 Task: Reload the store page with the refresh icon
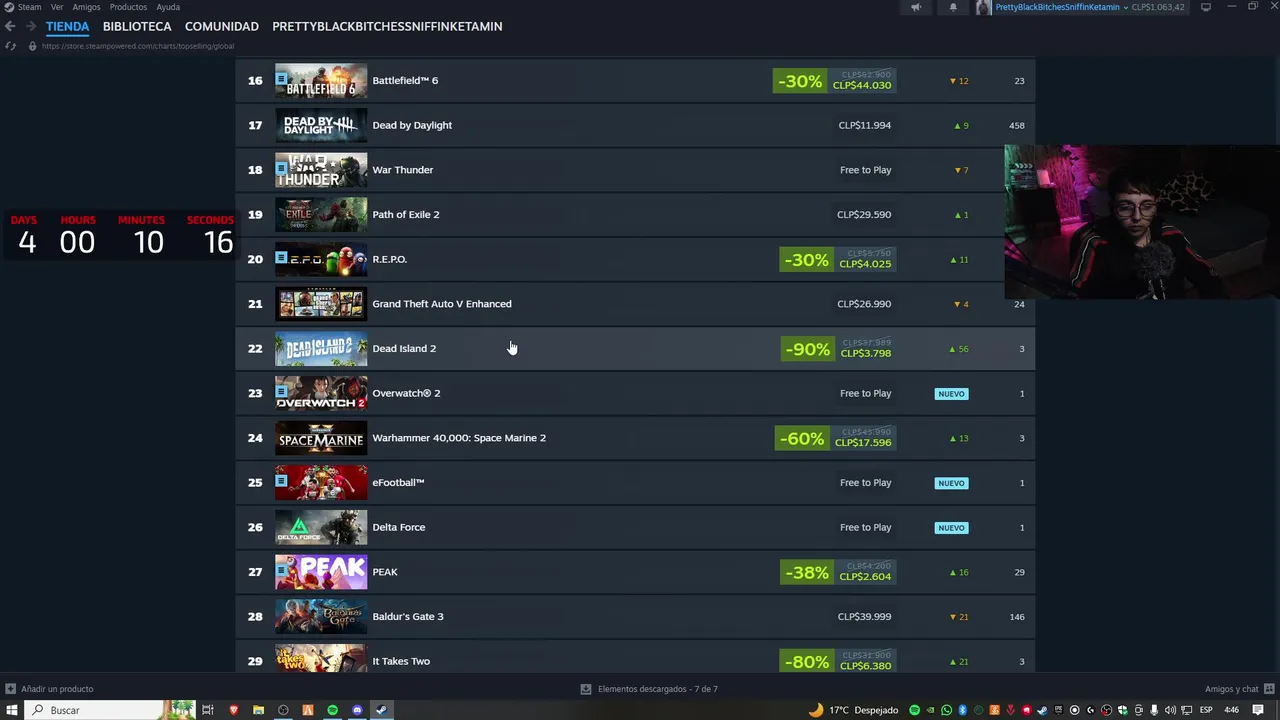[11, 46]
